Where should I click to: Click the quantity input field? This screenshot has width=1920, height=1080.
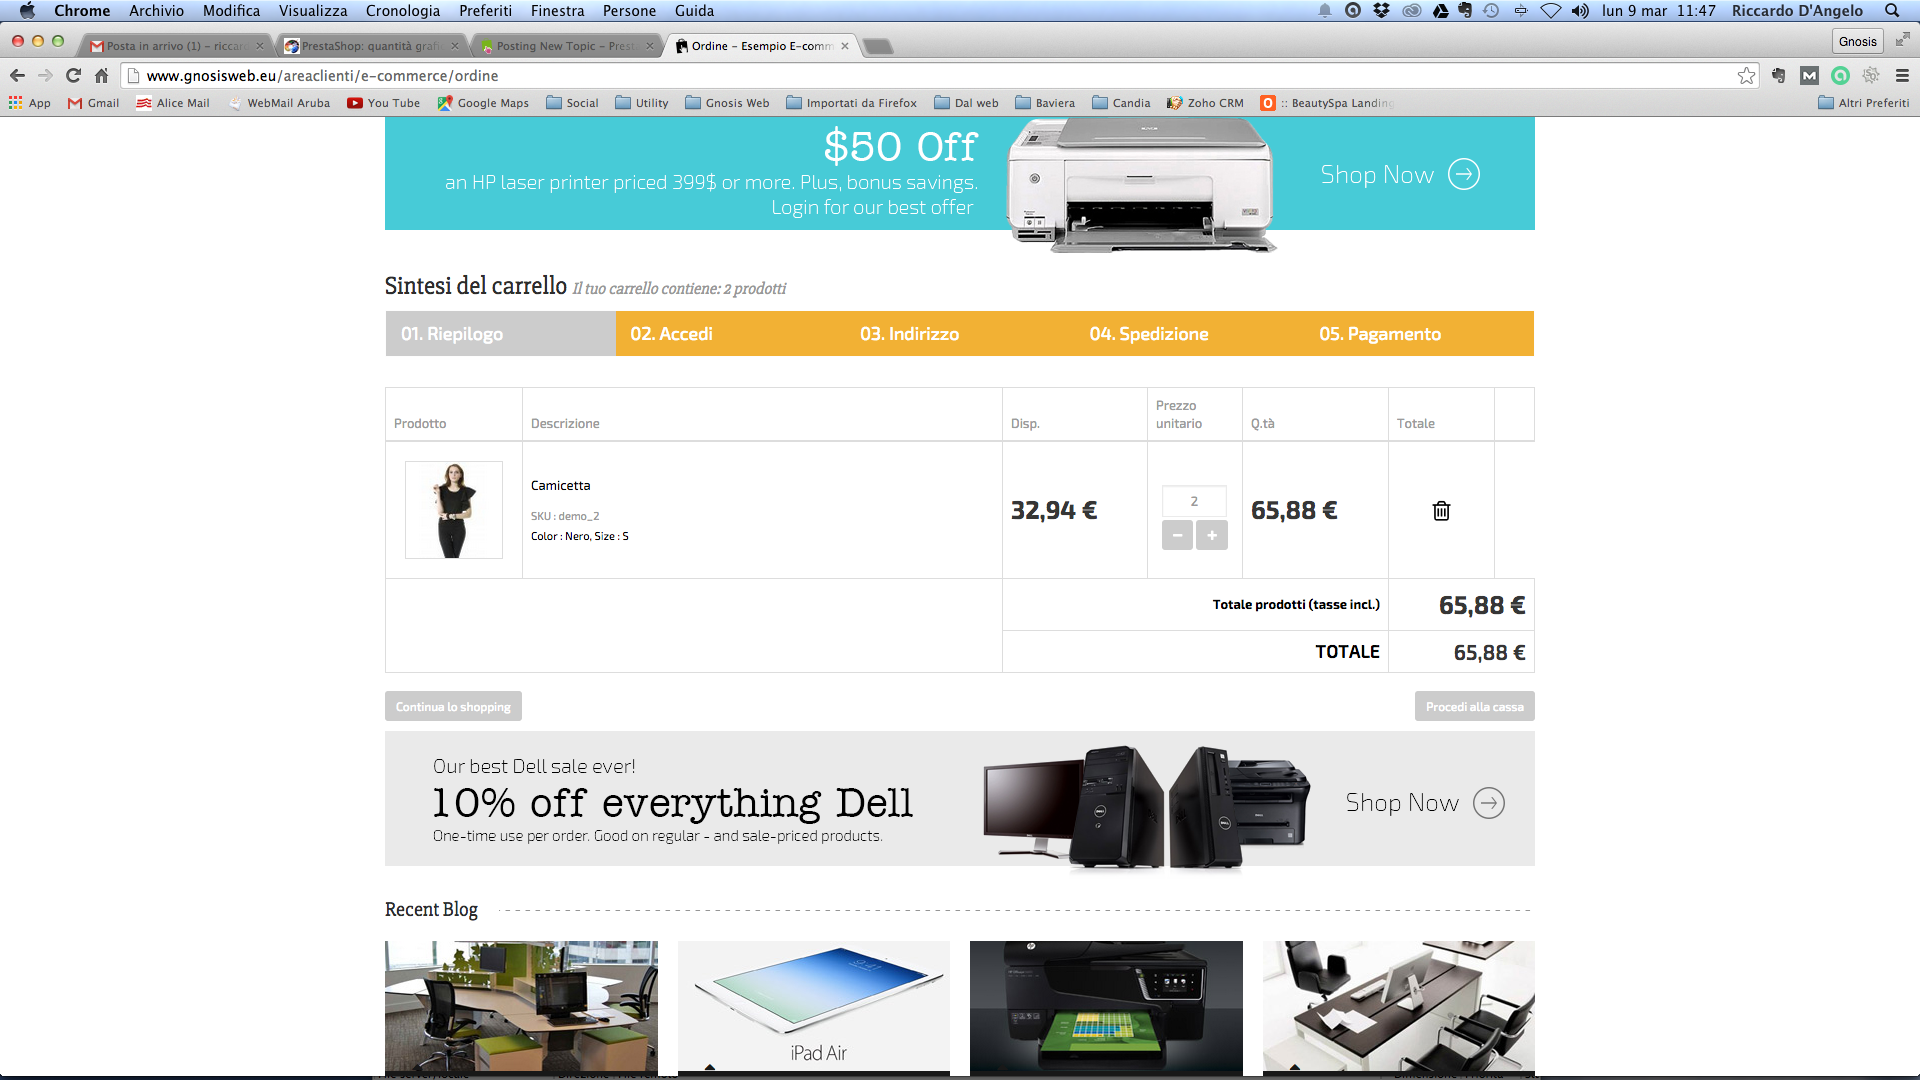tap(1194, 502)
